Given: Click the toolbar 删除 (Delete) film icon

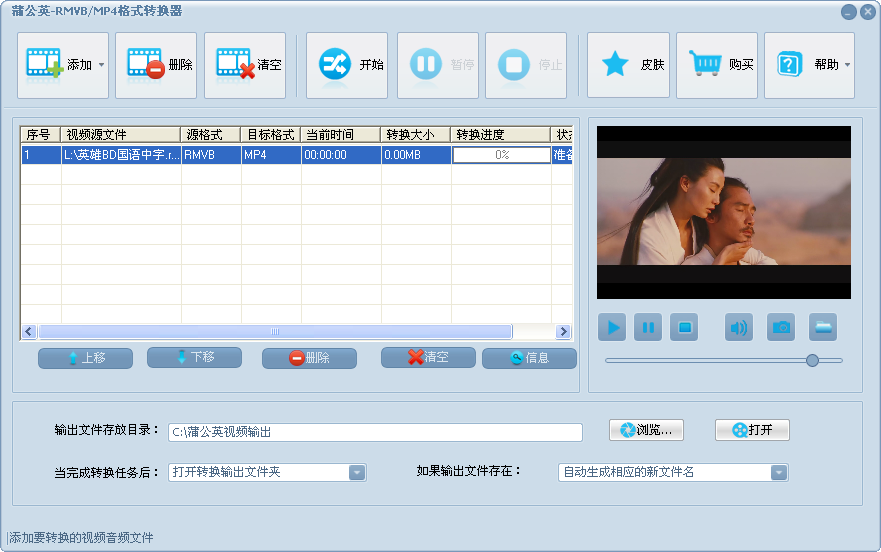Looking at the screenshot, I should [146, 64].
